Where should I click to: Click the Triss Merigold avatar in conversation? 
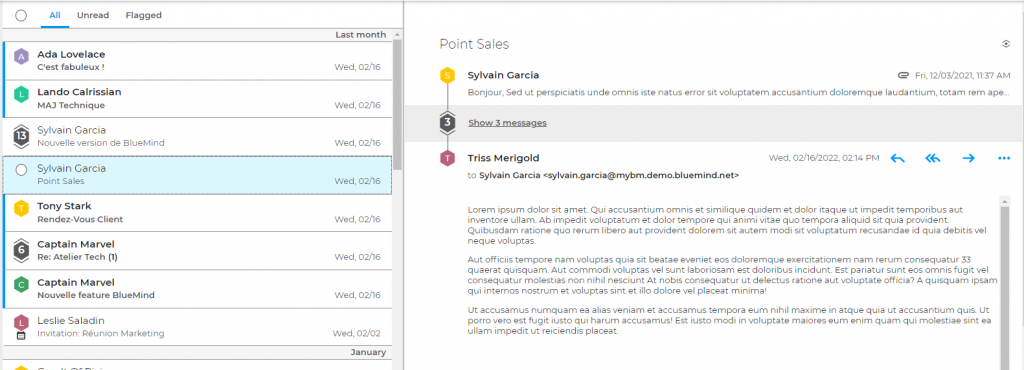[447, 158]
